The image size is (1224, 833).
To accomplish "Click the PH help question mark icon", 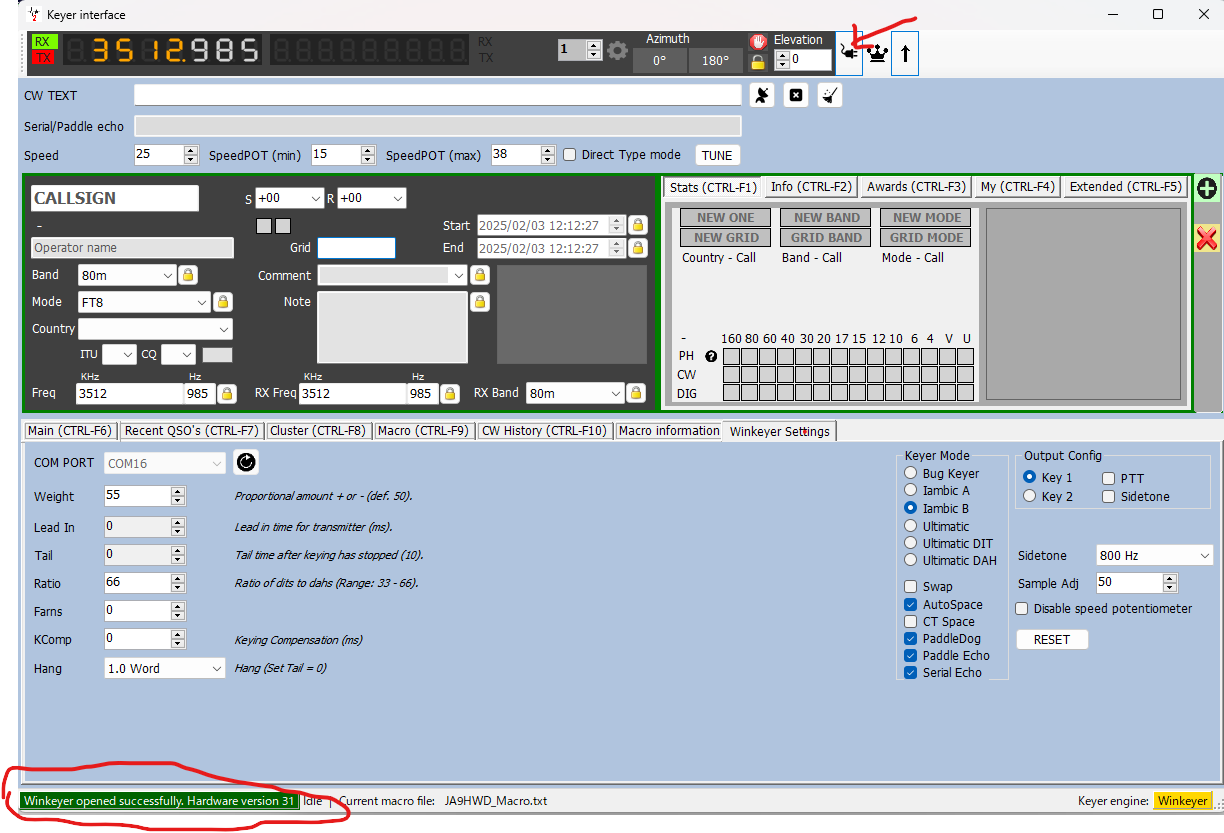I will [711, 356].
